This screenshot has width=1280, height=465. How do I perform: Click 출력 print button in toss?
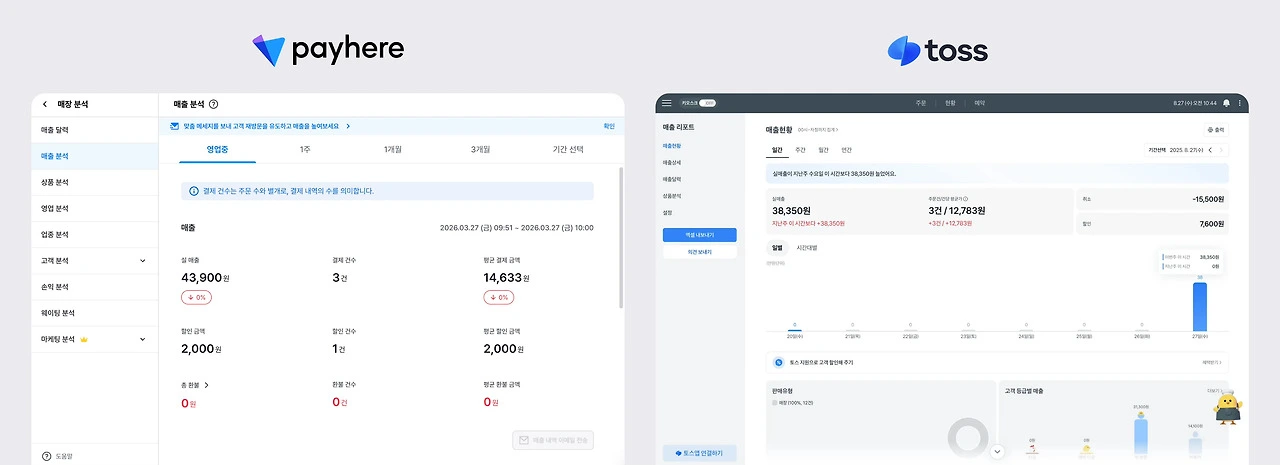1216,130
